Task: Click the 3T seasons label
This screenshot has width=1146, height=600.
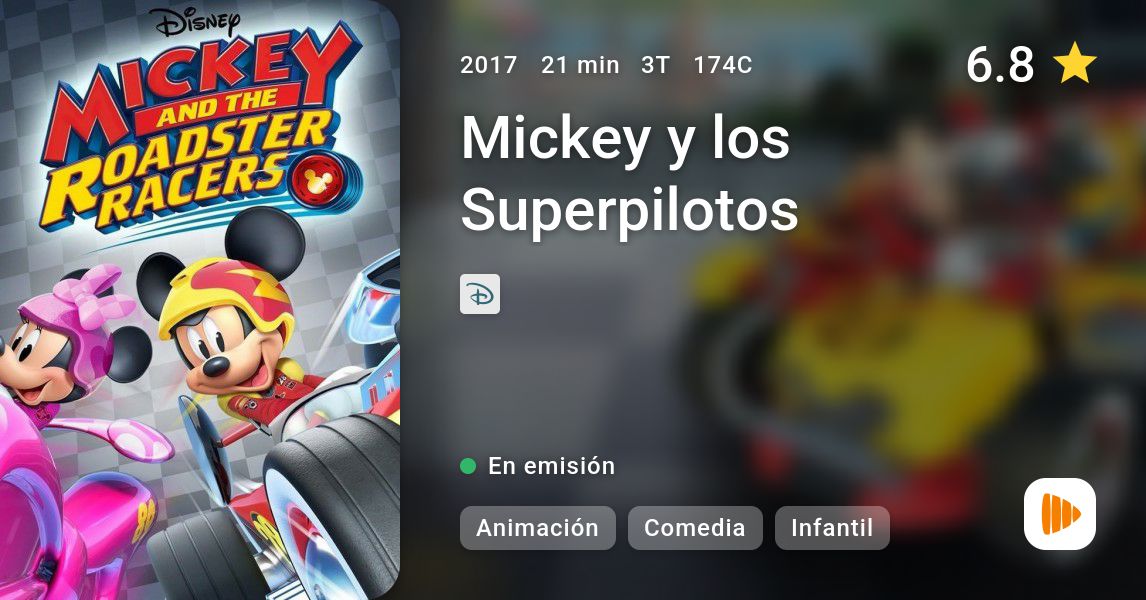Action: click(655, 65)
